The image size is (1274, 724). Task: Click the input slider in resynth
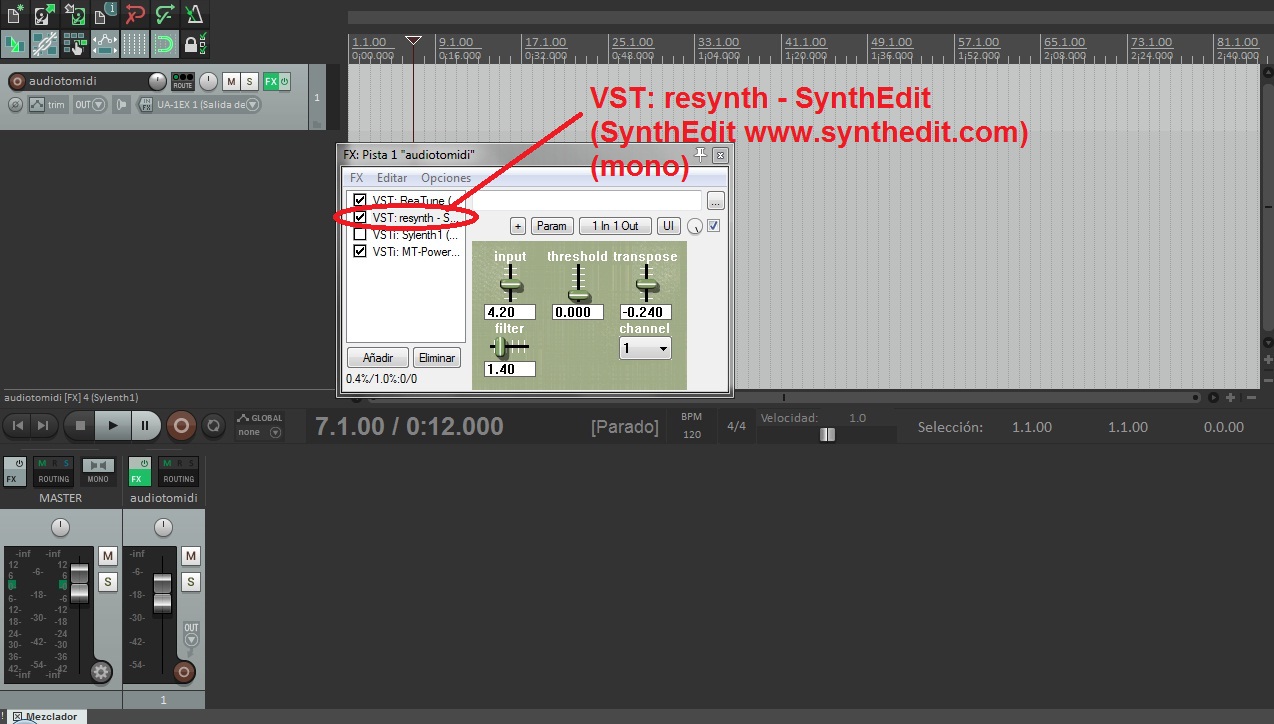pyautogui.click(x=510, y=284)
